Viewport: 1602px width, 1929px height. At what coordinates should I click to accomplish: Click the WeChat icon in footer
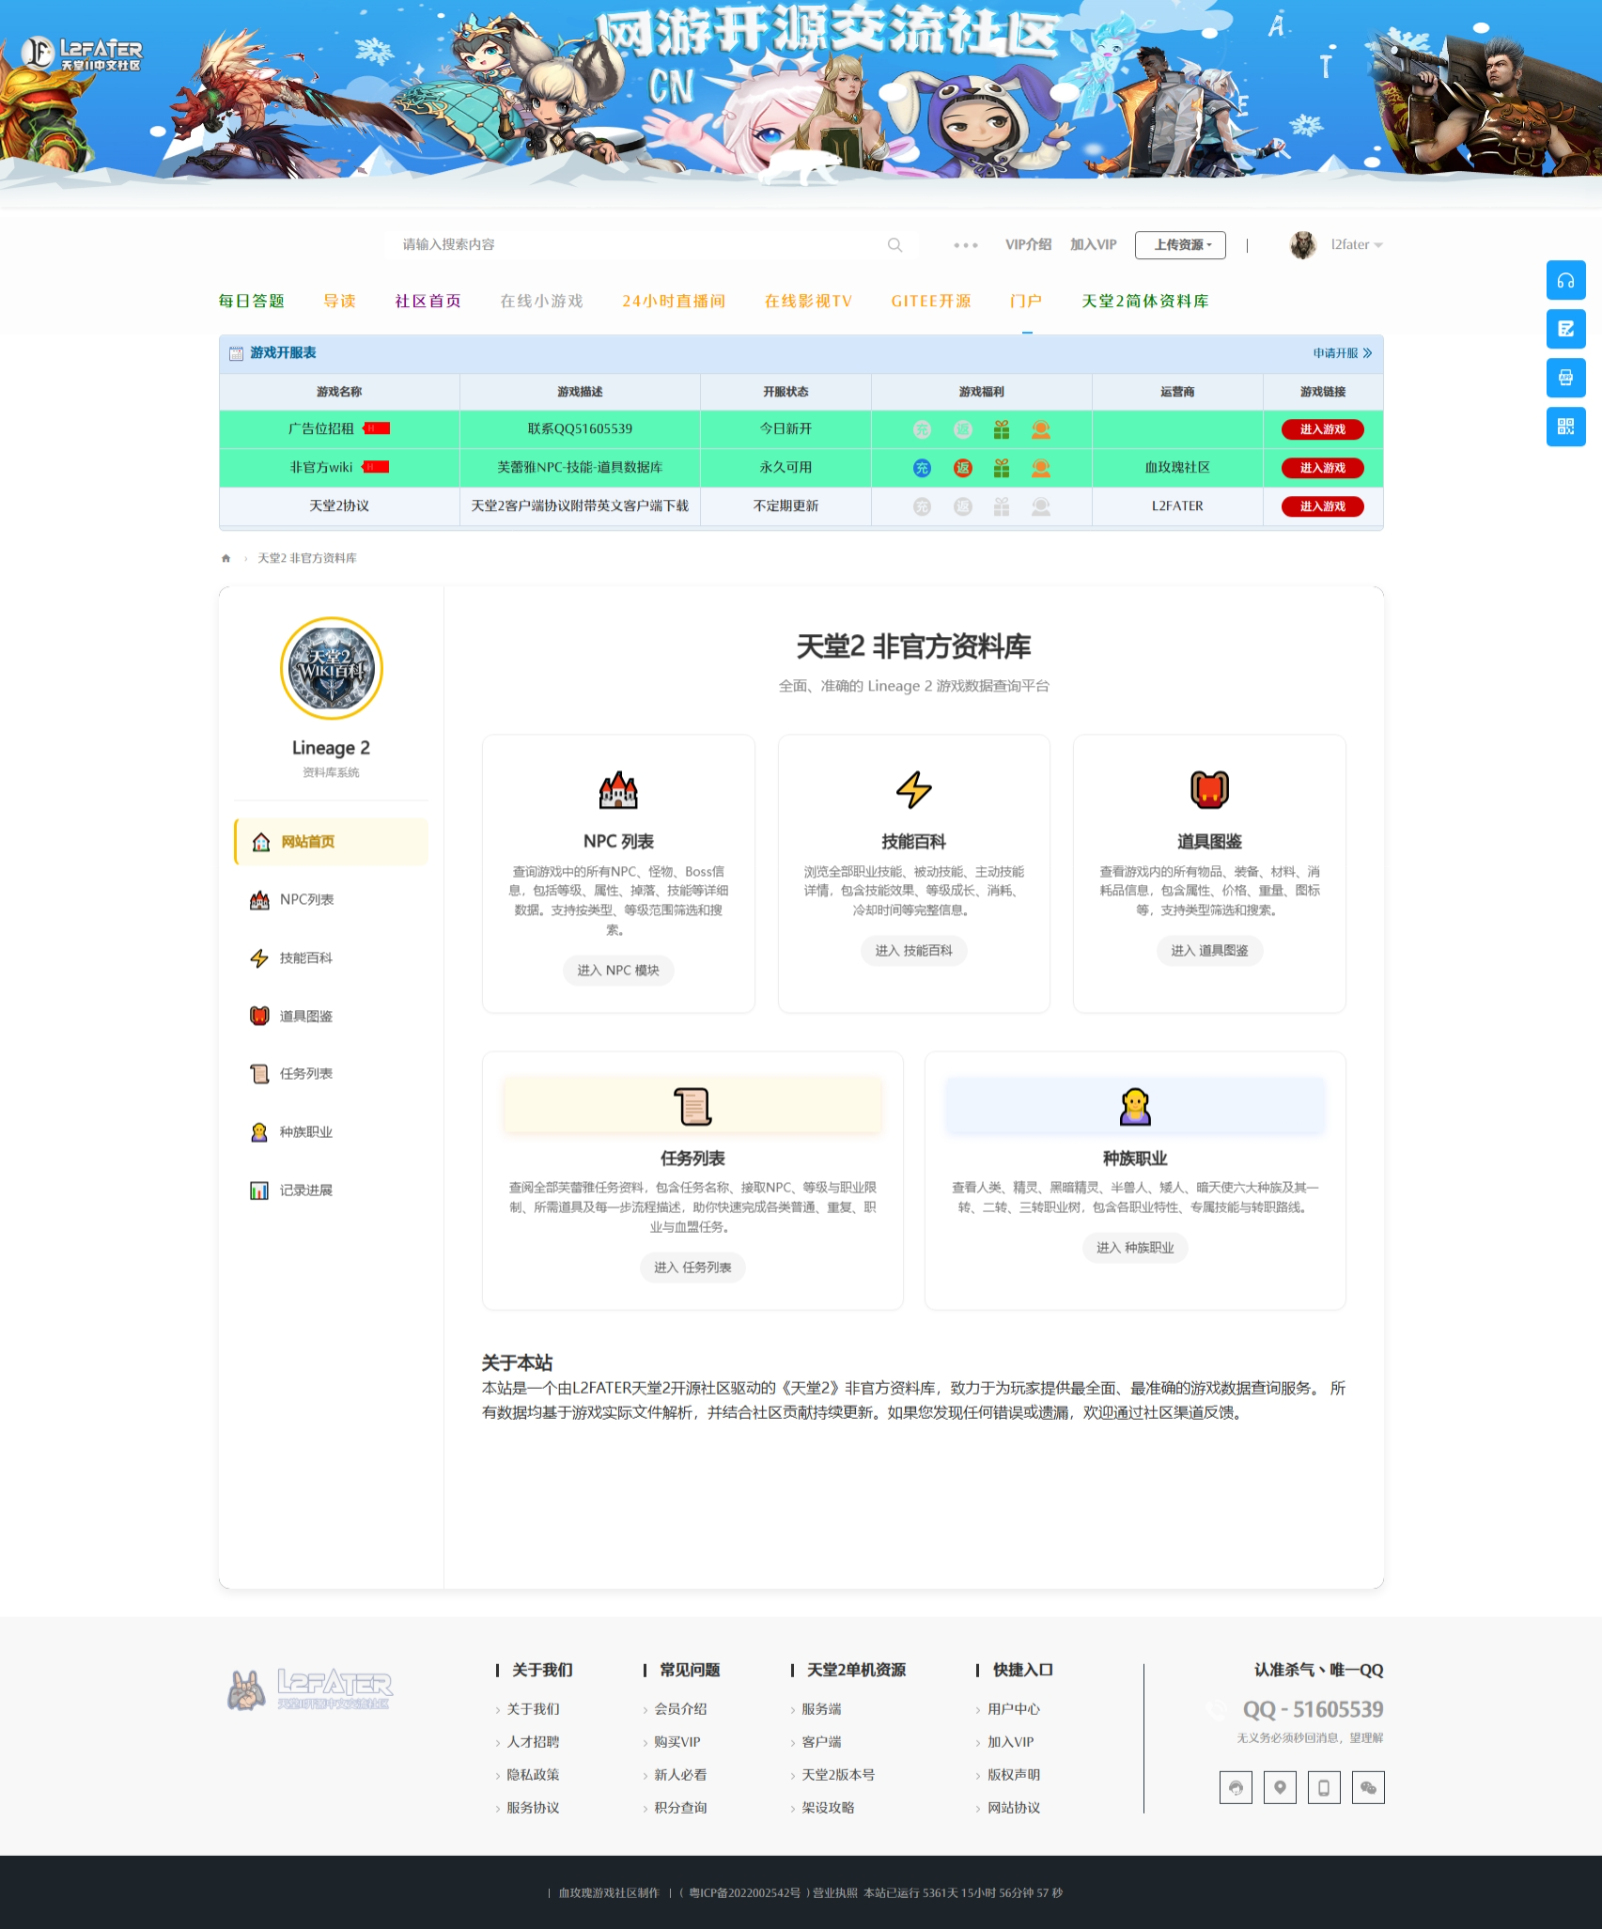1368,1787
